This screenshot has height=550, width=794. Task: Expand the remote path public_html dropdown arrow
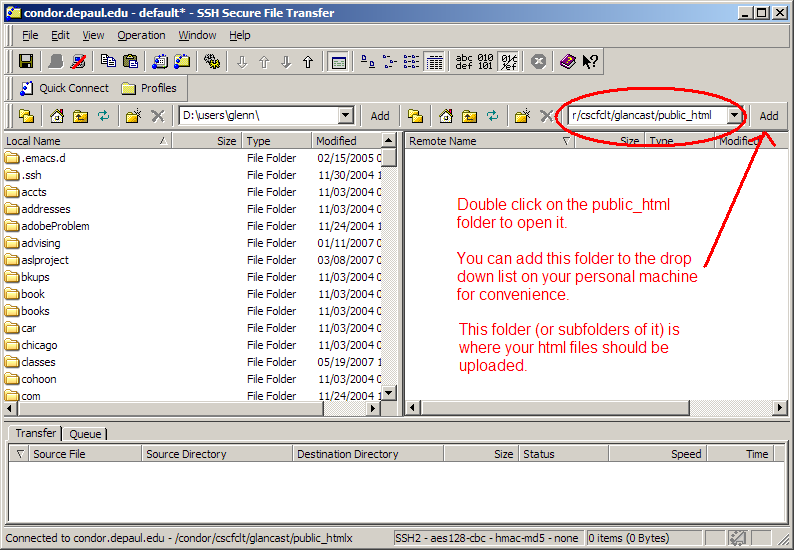pyautogui.click(x=734, y=115)
